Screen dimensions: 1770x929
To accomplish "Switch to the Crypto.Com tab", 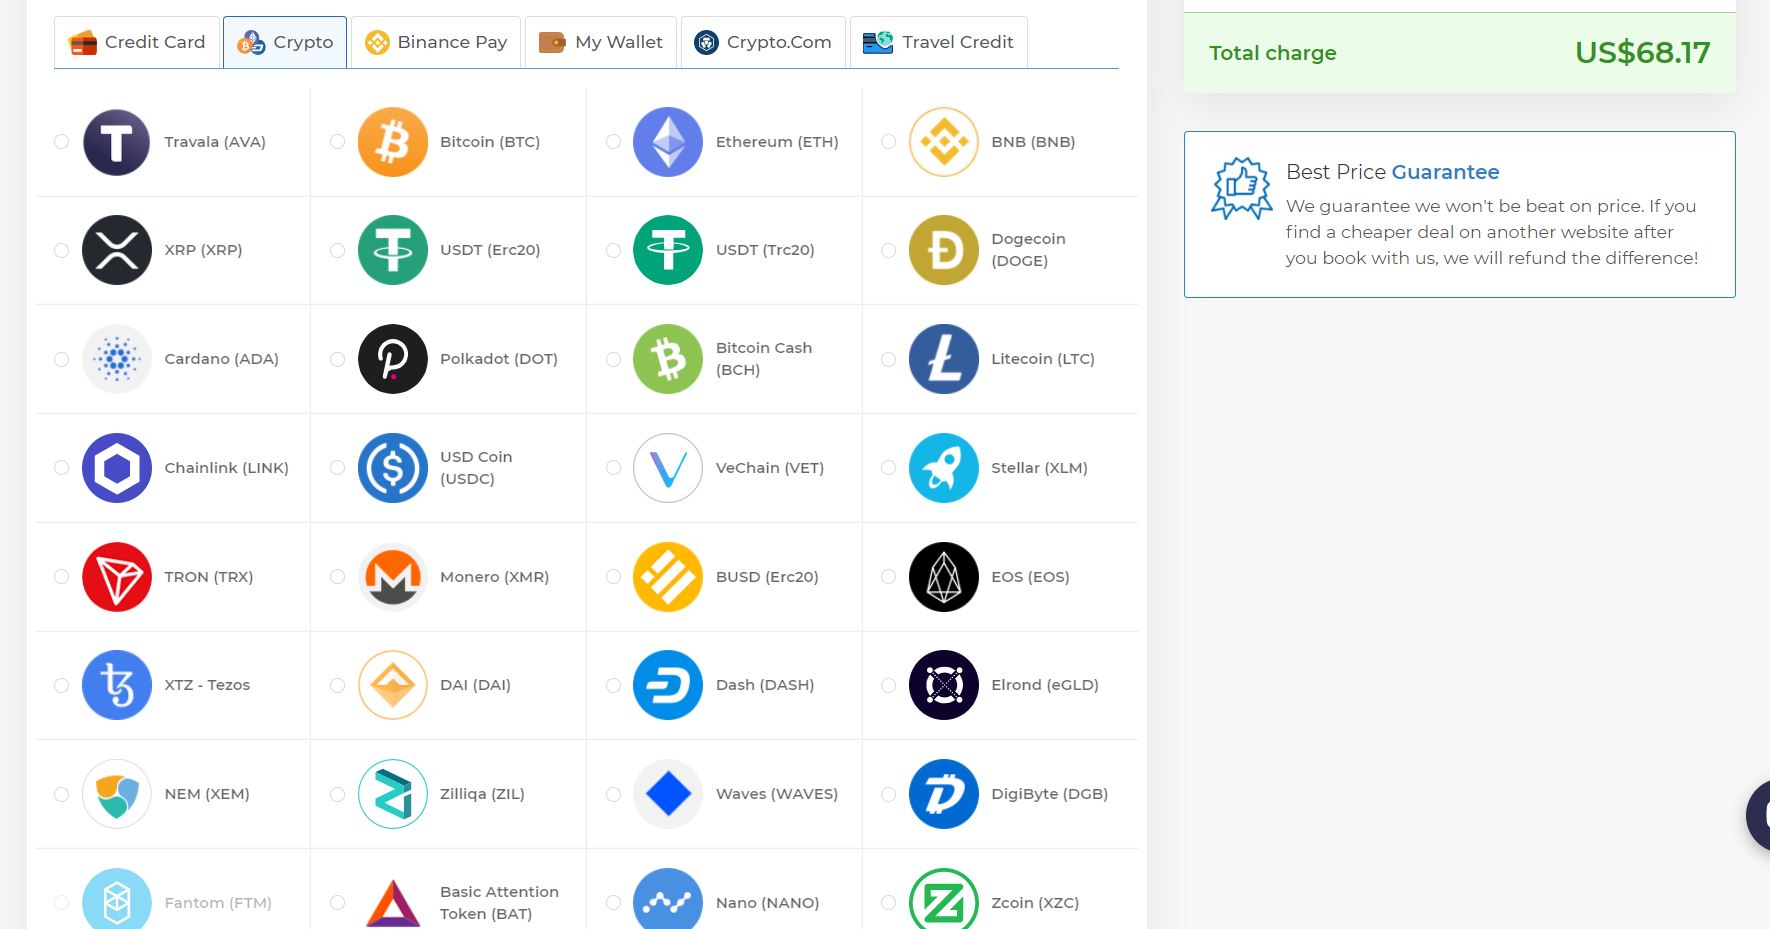I will 763,42.
